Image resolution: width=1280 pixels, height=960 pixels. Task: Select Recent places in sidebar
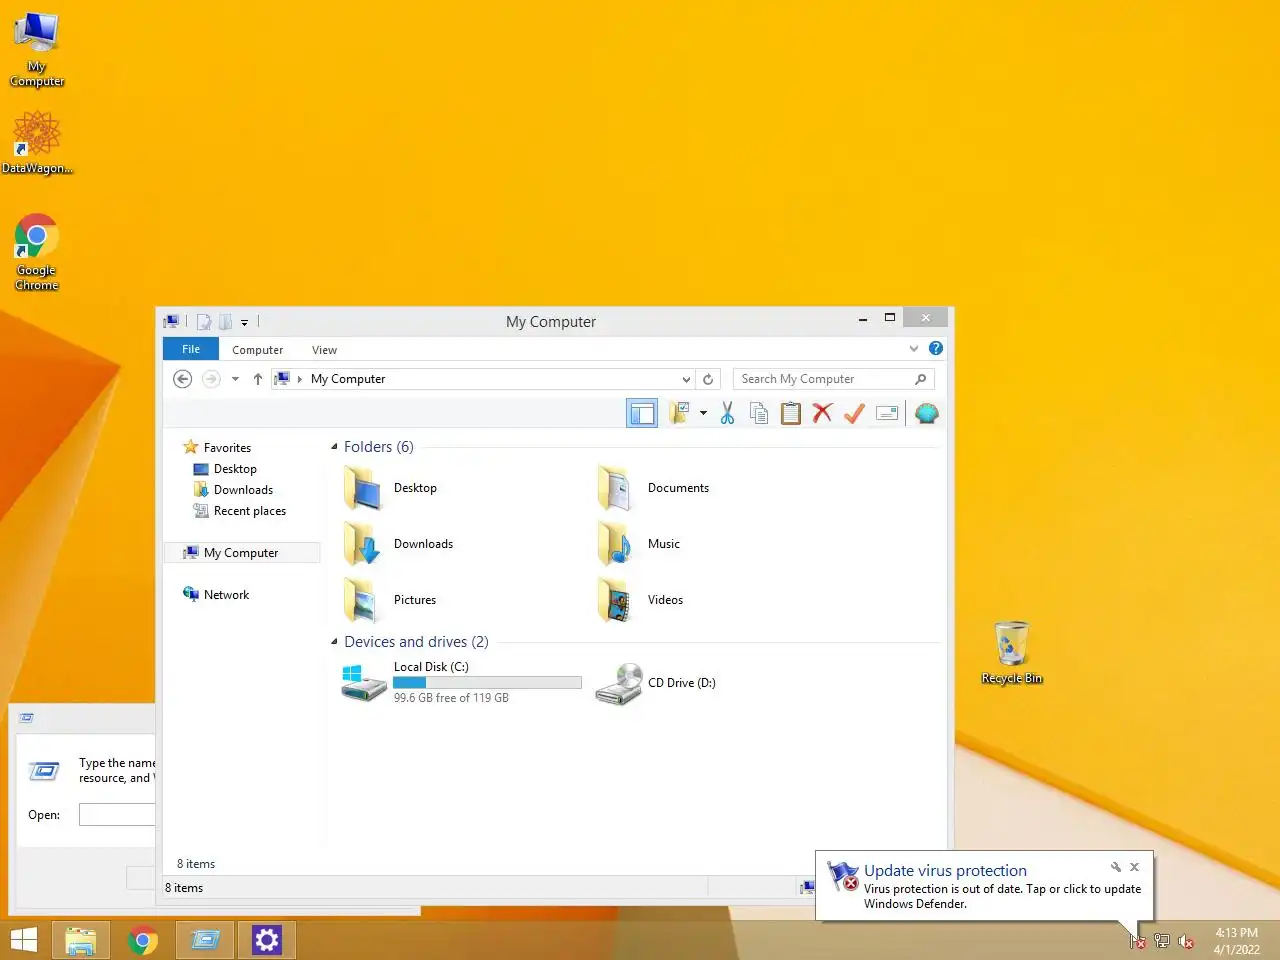(250, 511)
